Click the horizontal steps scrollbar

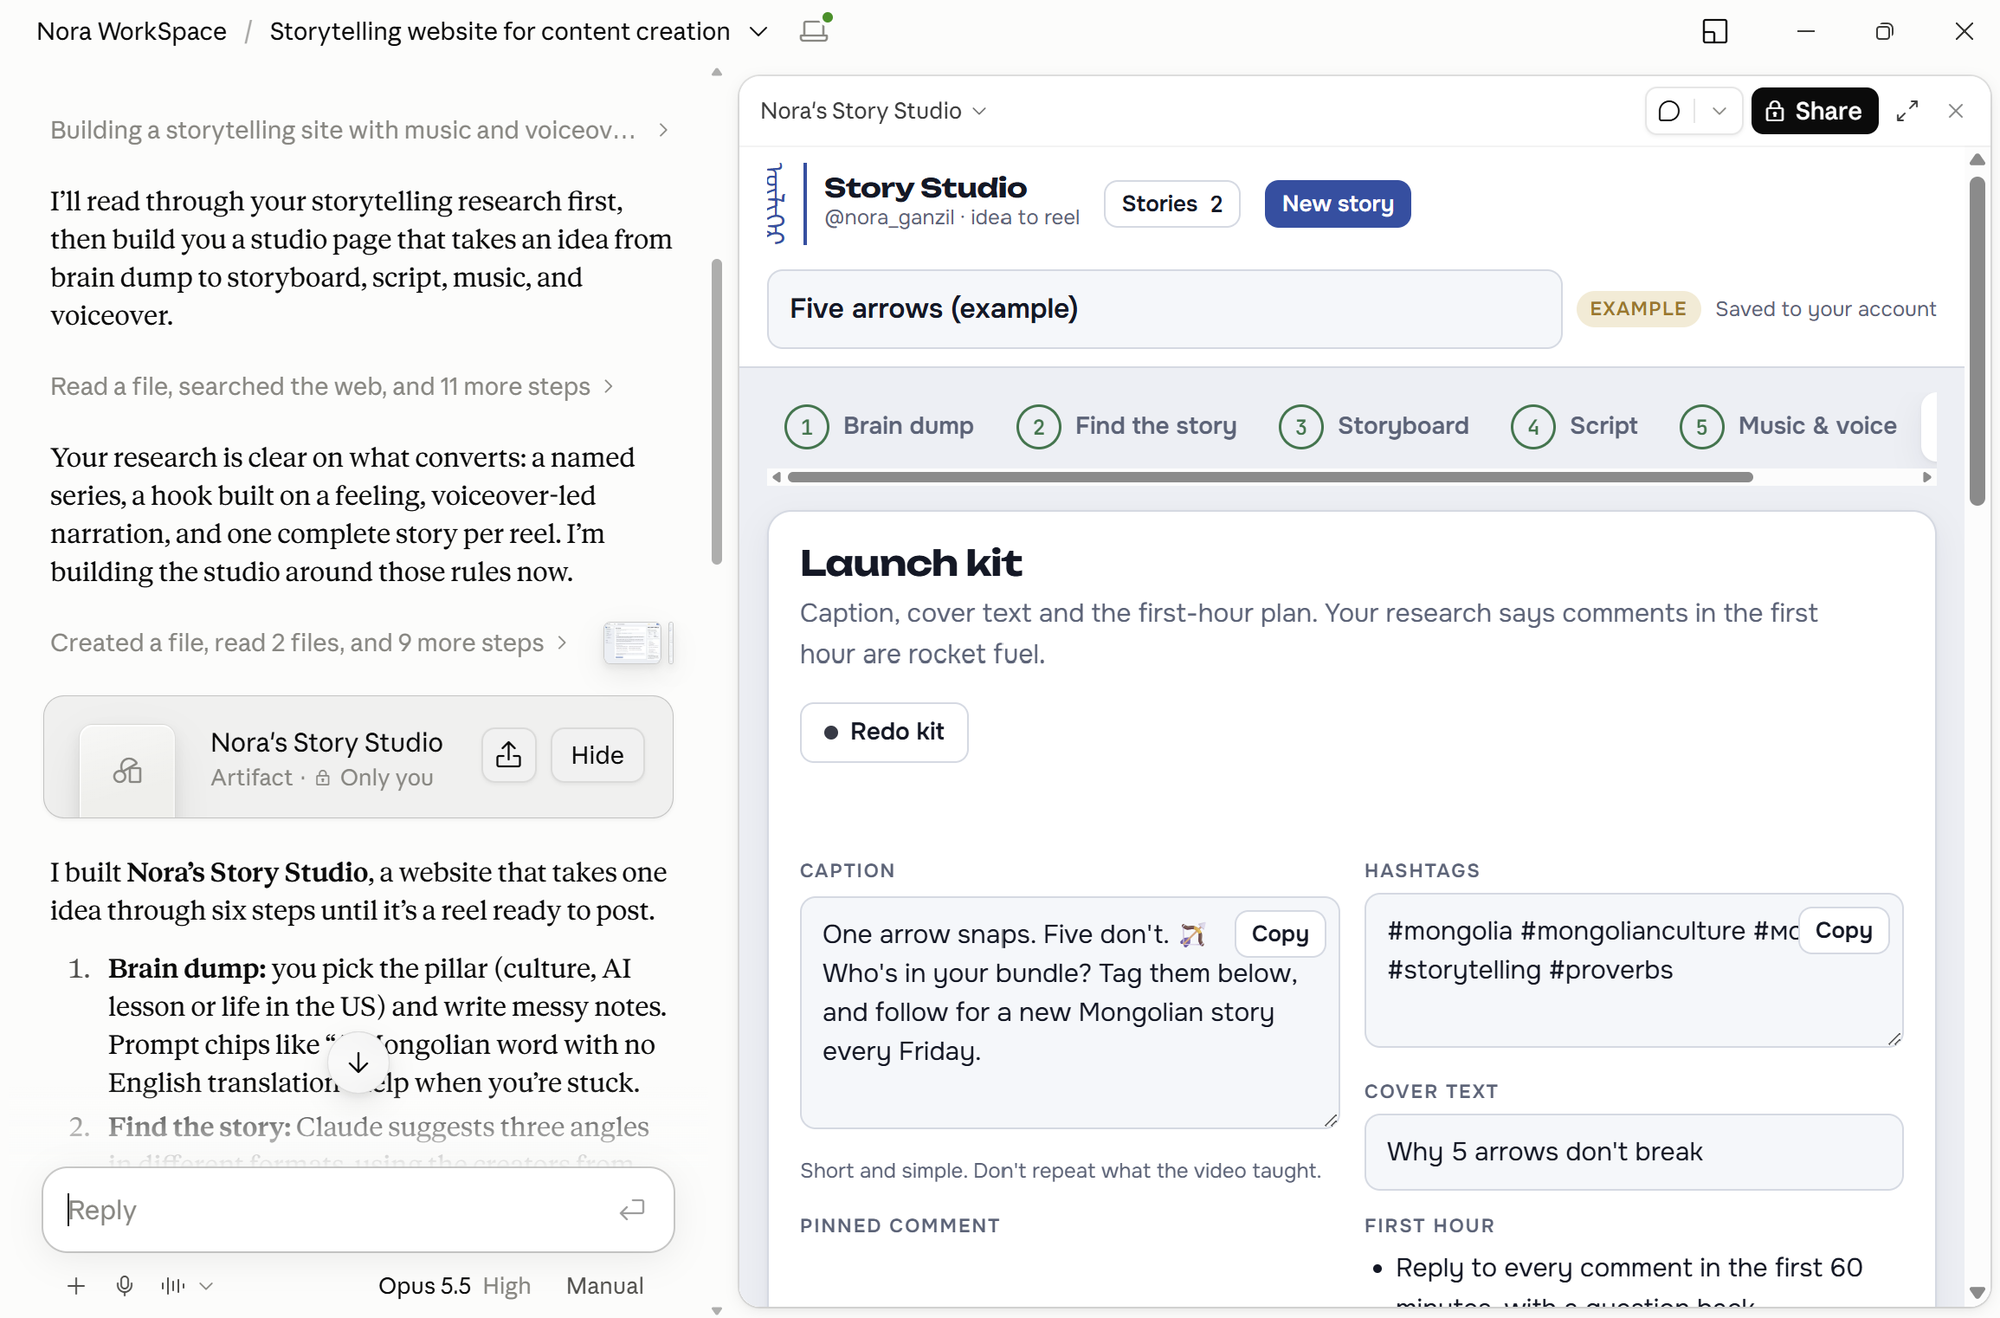1270,477
